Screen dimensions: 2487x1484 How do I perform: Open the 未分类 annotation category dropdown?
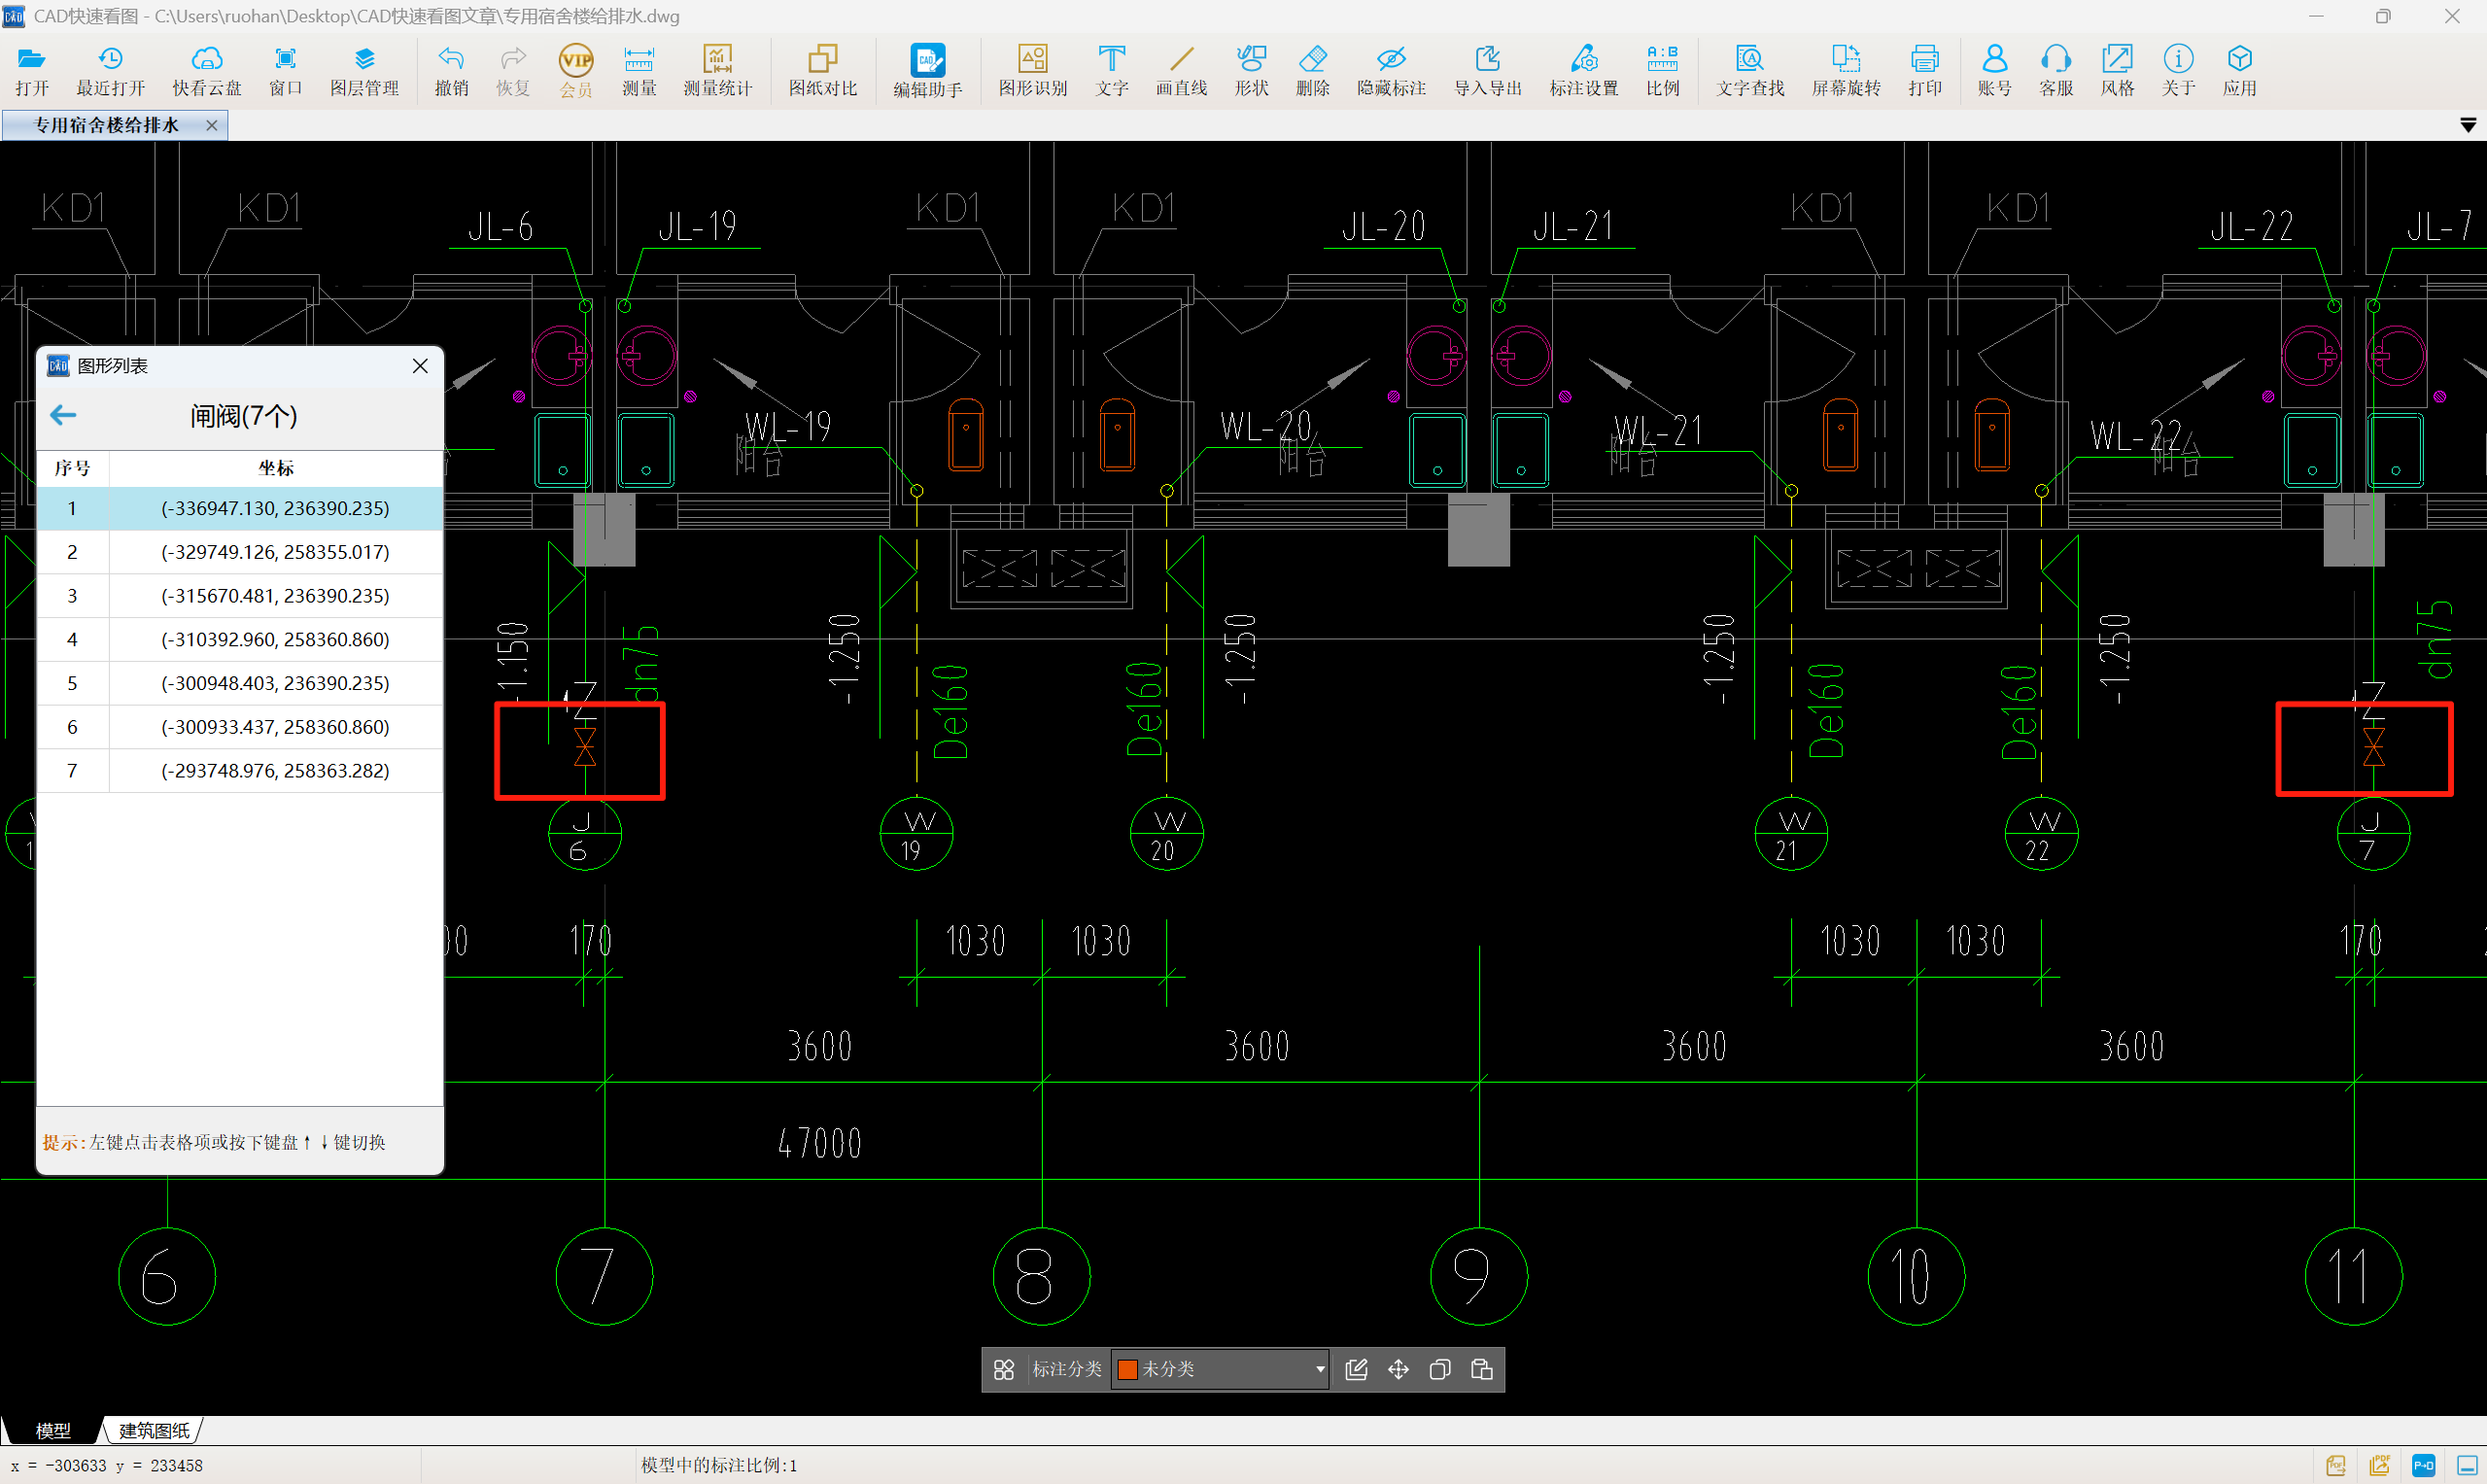click(1320, 1369)
